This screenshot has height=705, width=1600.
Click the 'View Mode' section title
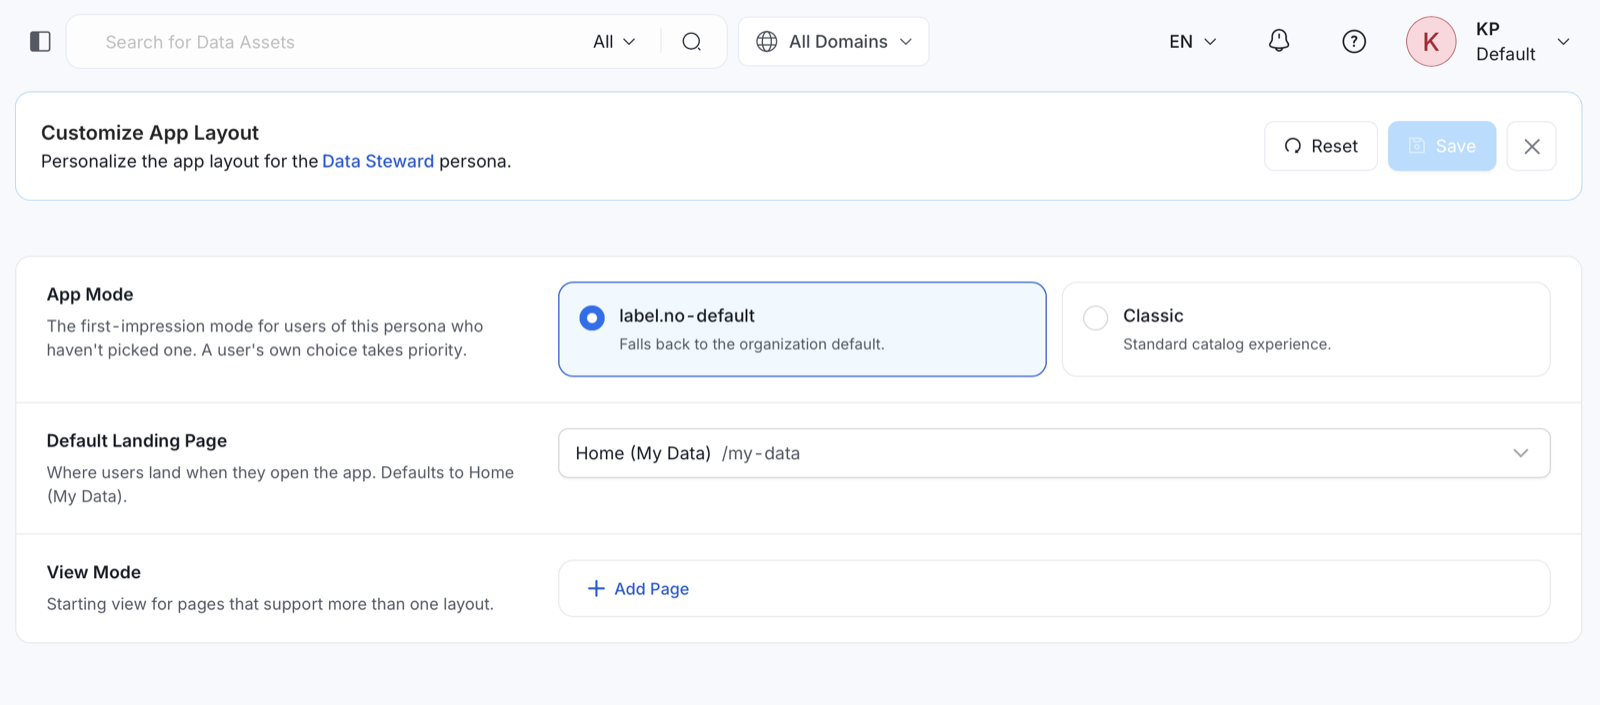94,572
